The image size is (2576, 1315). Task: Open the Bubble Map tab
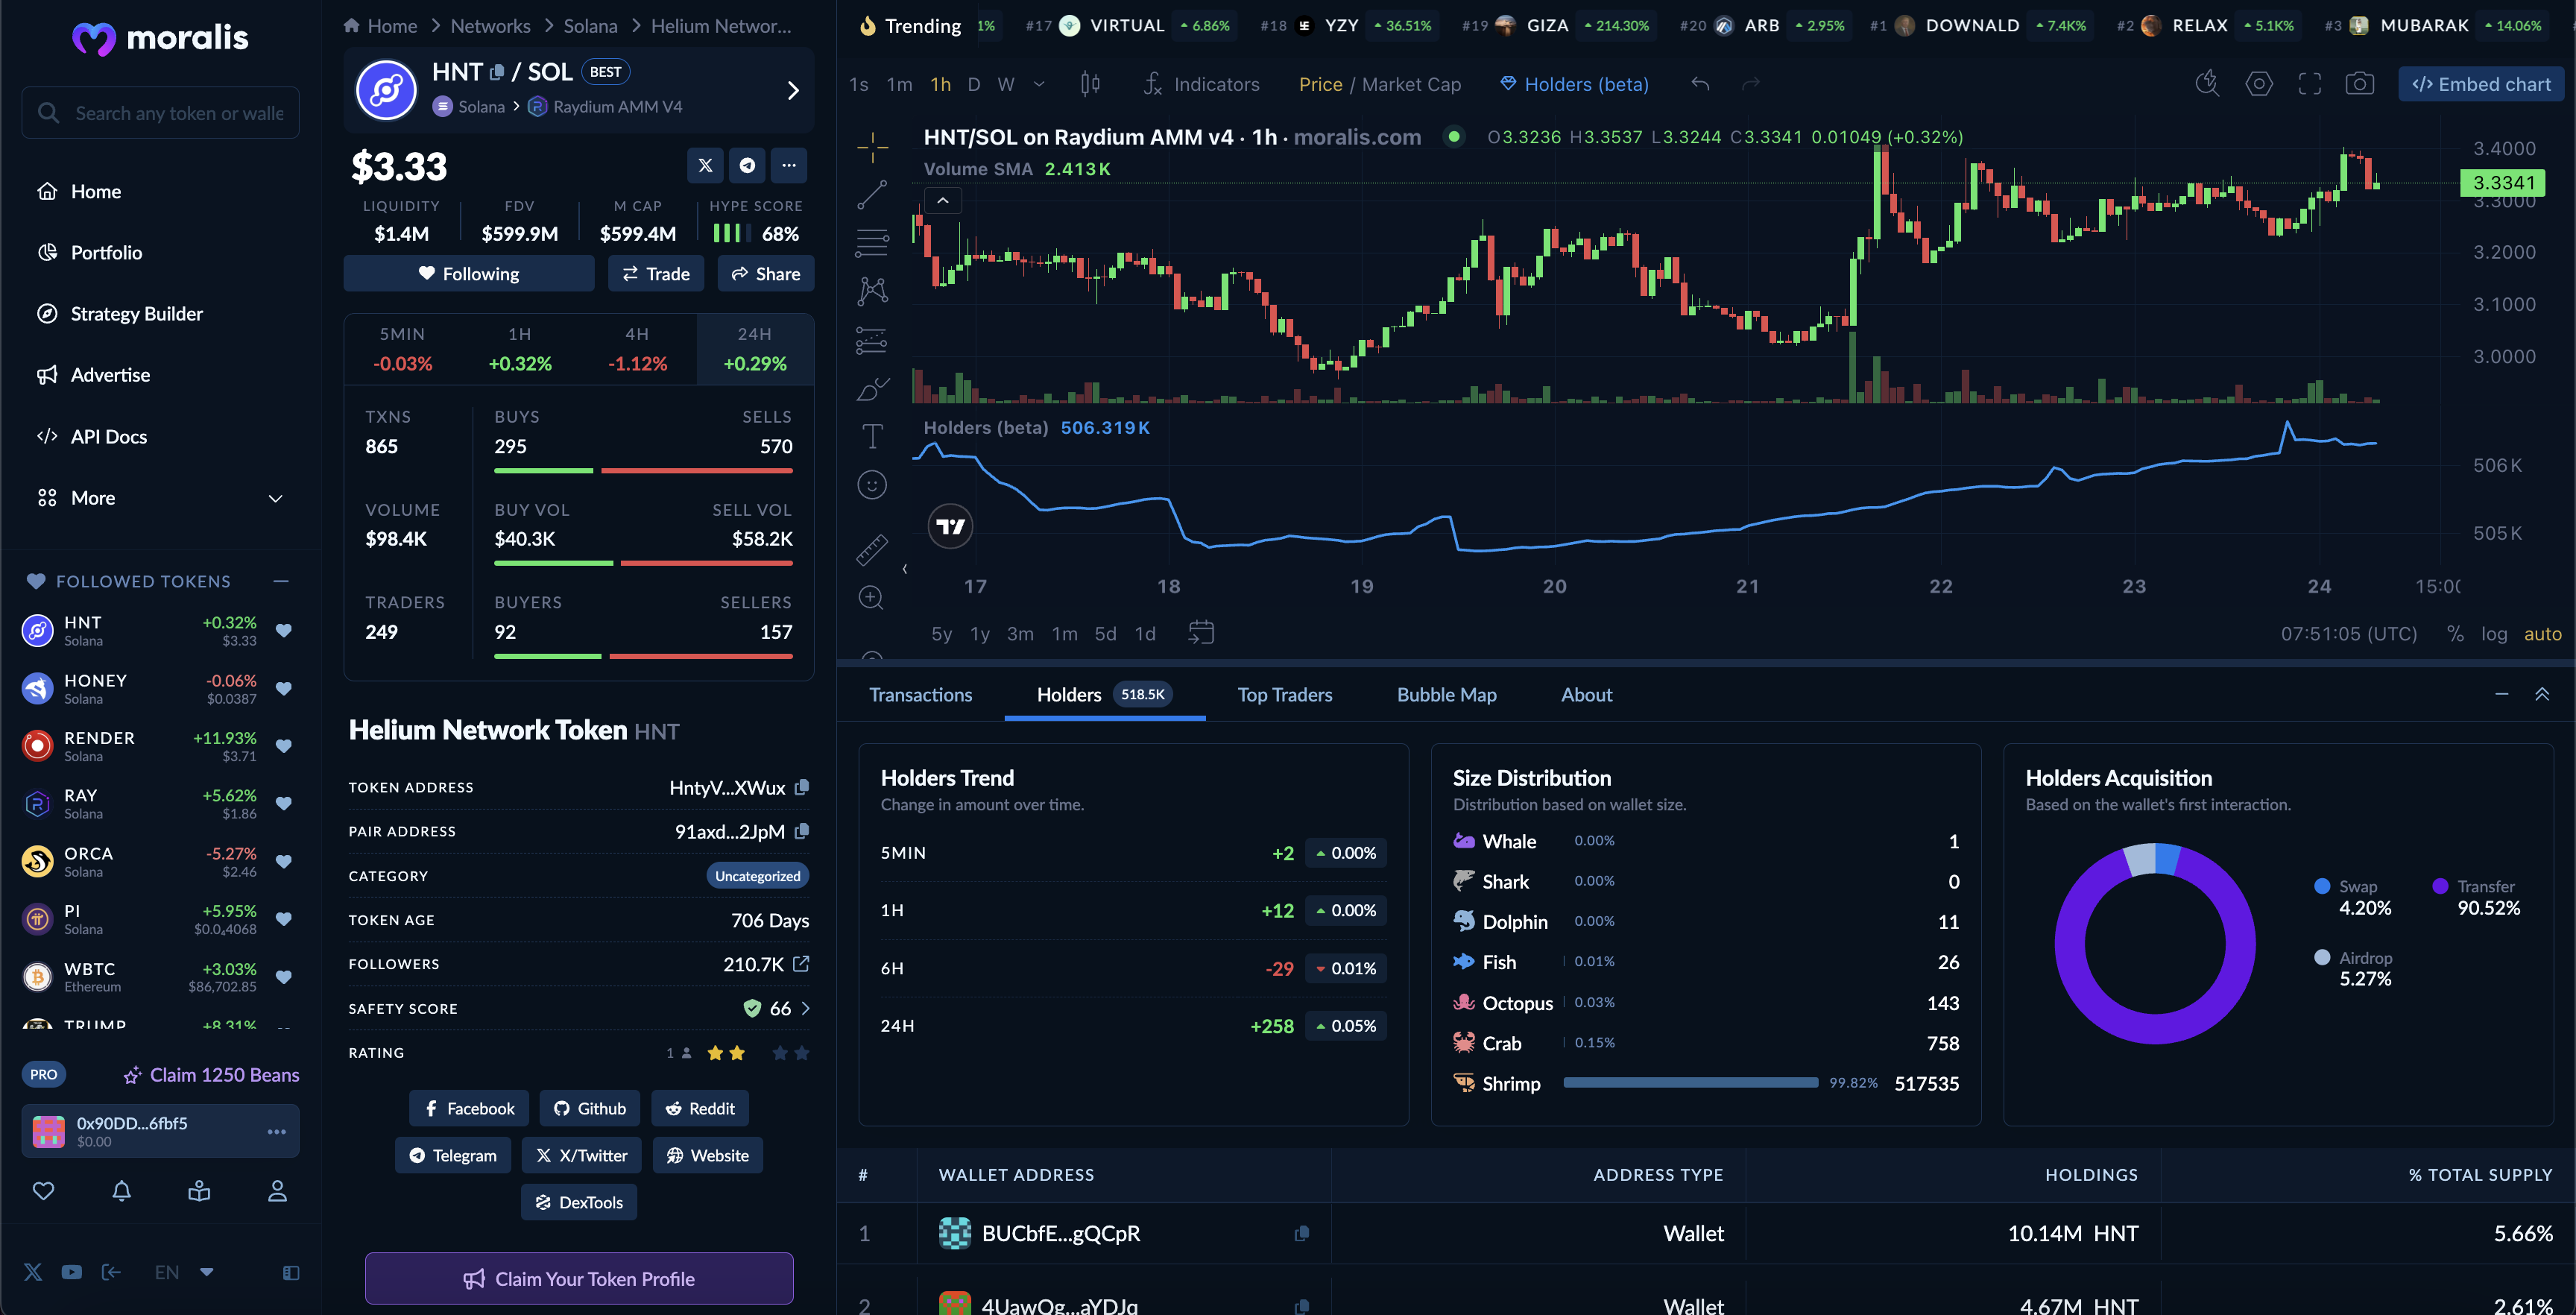[1446, 694]
